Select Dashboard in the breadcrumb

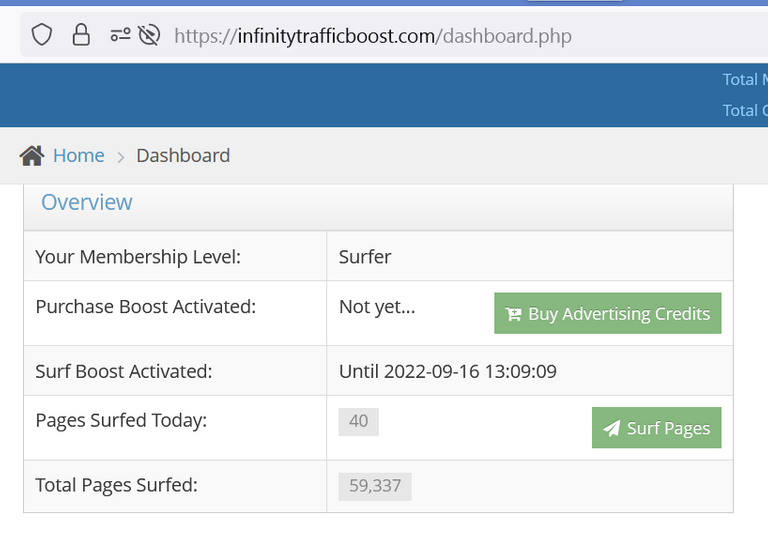[x=183, y=156]
